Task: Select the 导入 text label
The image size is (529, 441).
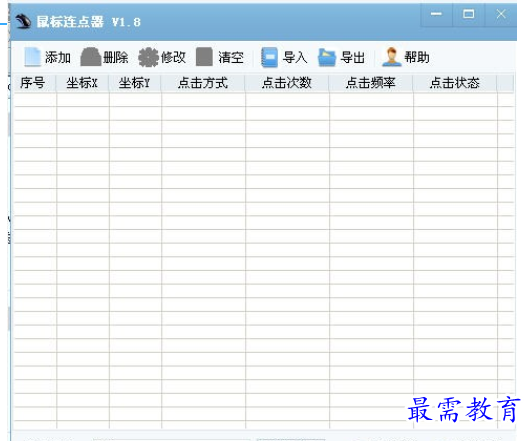Action: click(295, 57)
